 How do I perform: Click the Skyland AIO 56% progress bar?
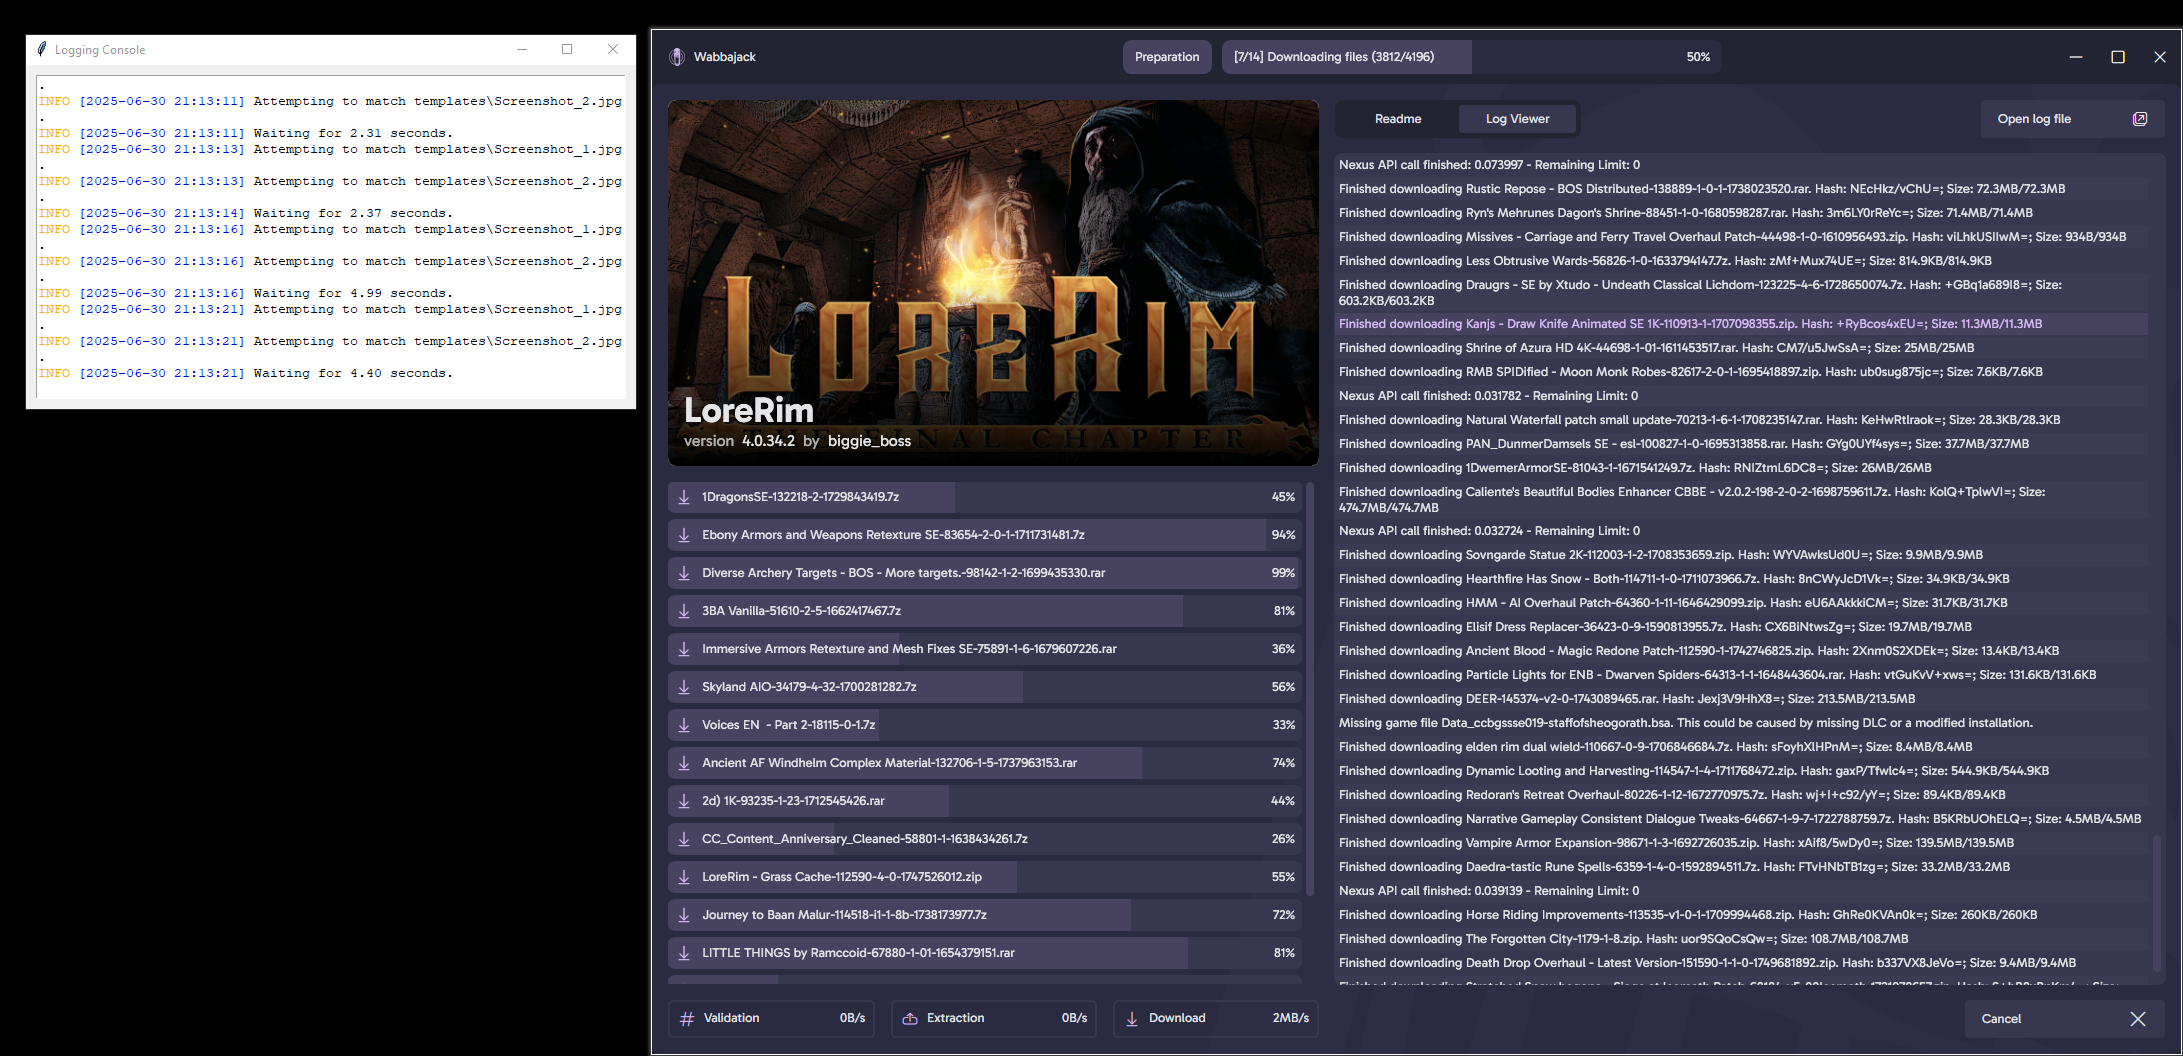point(985,687)
